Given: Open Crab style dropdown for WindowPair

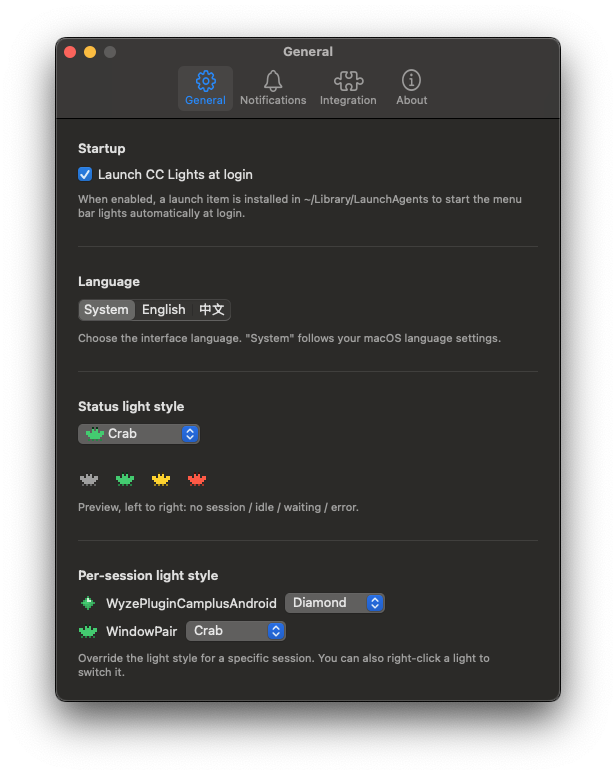Looking at the screenshot, I should coord(236,631).
